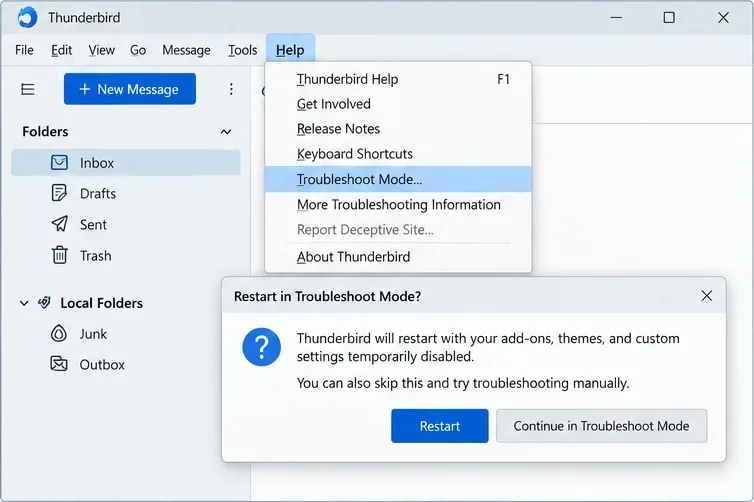Open the View menu
The width and height of the screenshot is (754, 502).
(x=101, y=50)
